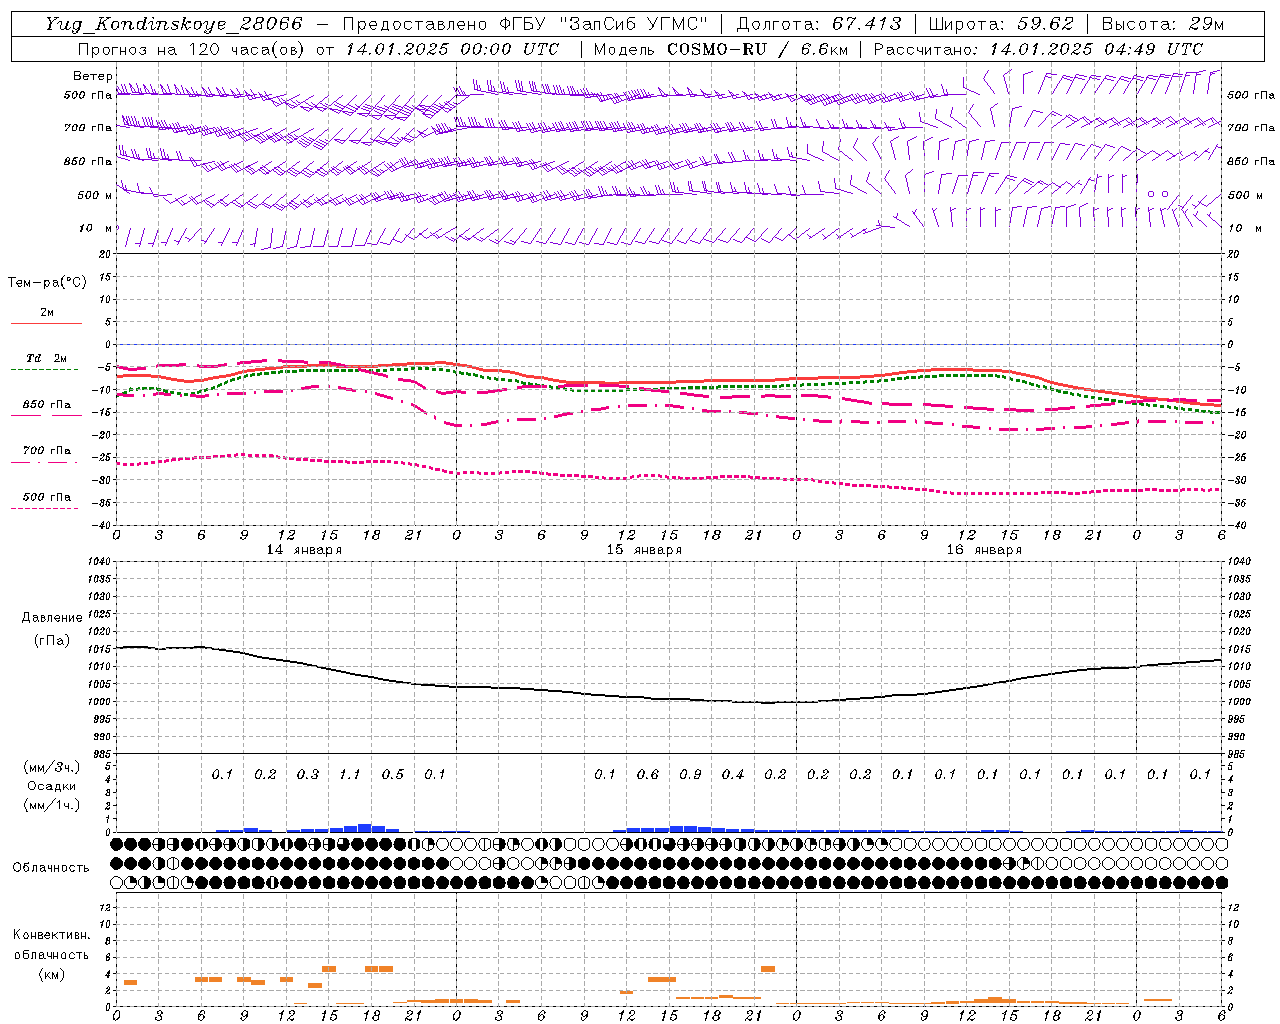The height and width of the screenshot is (1024, 1280).
Task: Click the station title Yug_Kondinskoye_28066
Action: coord(173,24)
